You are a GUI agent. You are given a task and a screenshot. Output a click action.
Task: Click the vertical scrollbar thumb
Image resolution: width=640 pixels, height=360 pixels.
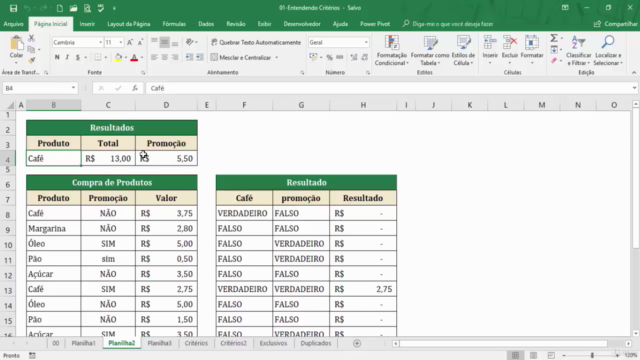(x=636, y=179)
